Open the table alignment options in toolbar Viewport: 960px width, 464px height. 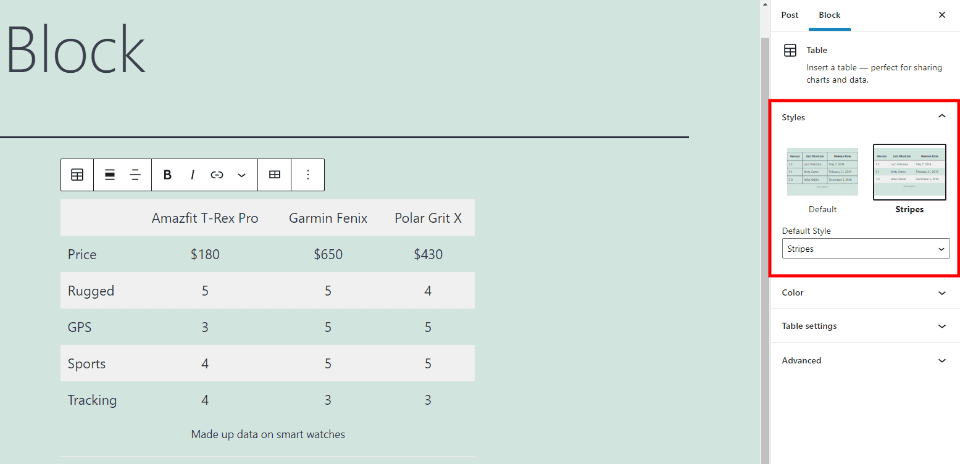110,175
